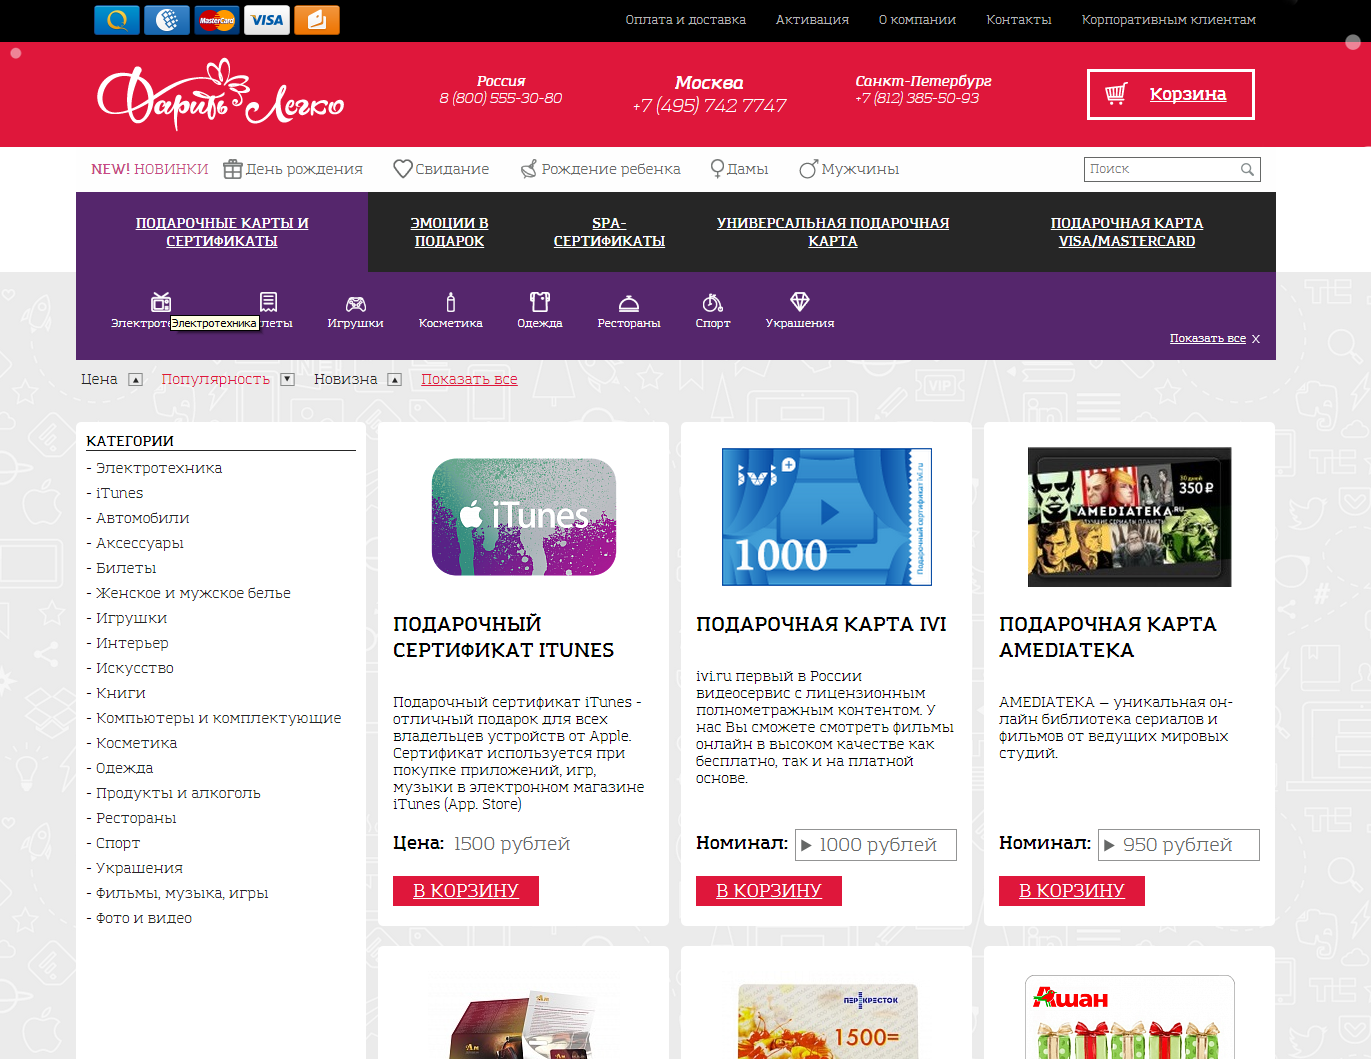1371x1059 pixels.
Task: Select the Рестораны dish icon
Action: (x=629, y=303)
